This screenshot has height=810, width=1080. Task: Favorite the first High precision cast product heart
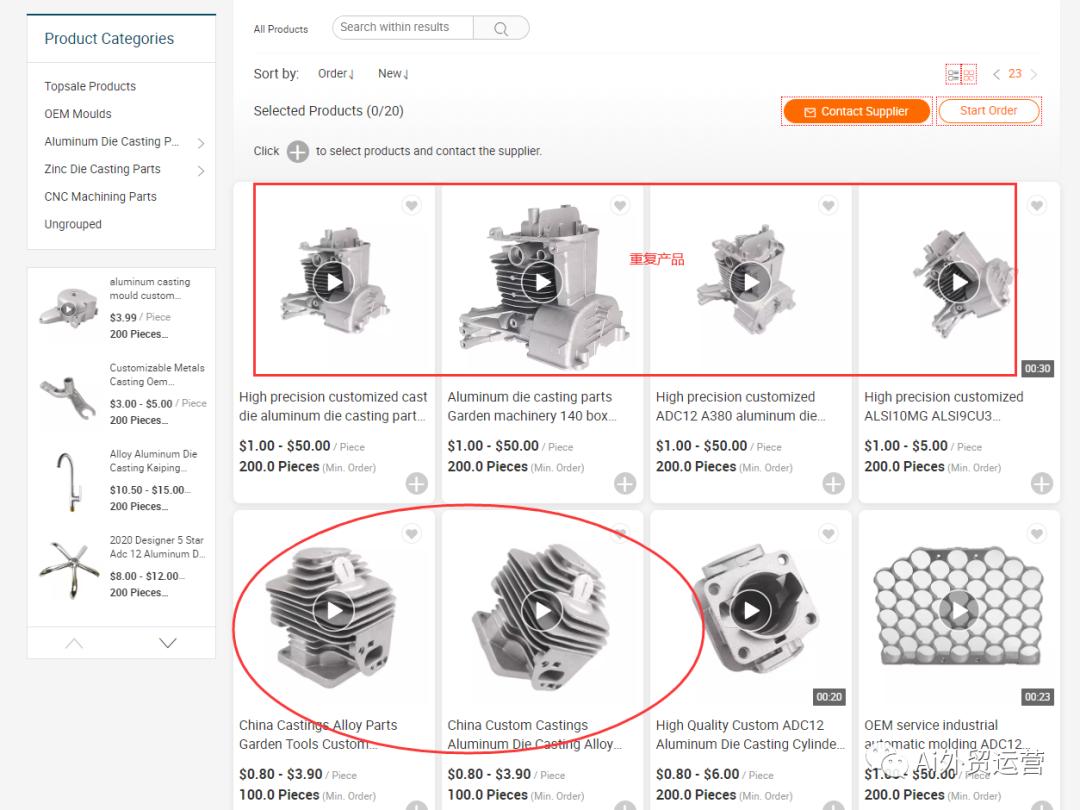[x=411, y=205]
